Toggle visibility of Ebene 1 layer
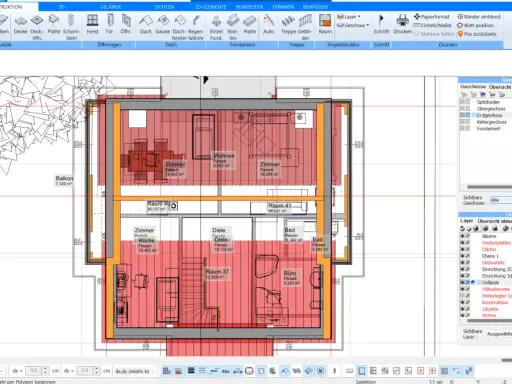This screenshot has width=512, height=384. pyautogui.click(x=462, y=256)
